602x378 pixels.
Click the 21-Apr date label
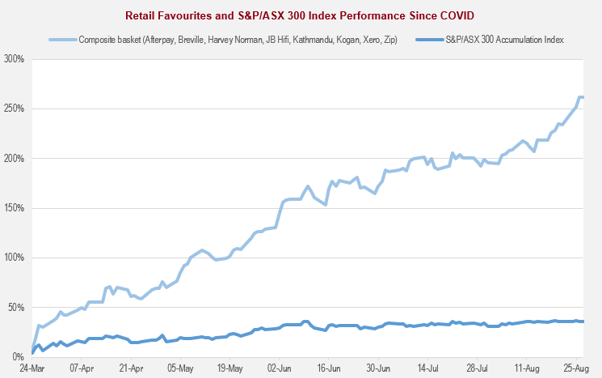click(131, 368)
